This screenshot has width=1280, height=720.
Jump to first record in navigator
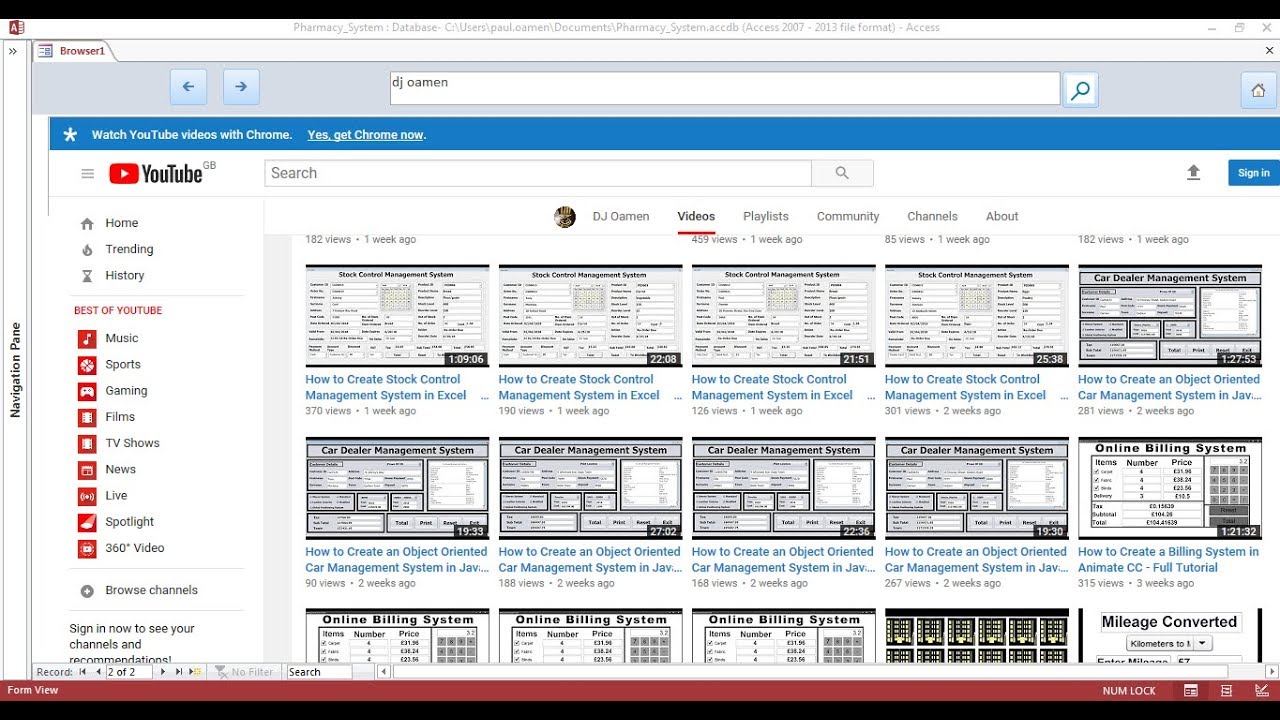point(83,672)
